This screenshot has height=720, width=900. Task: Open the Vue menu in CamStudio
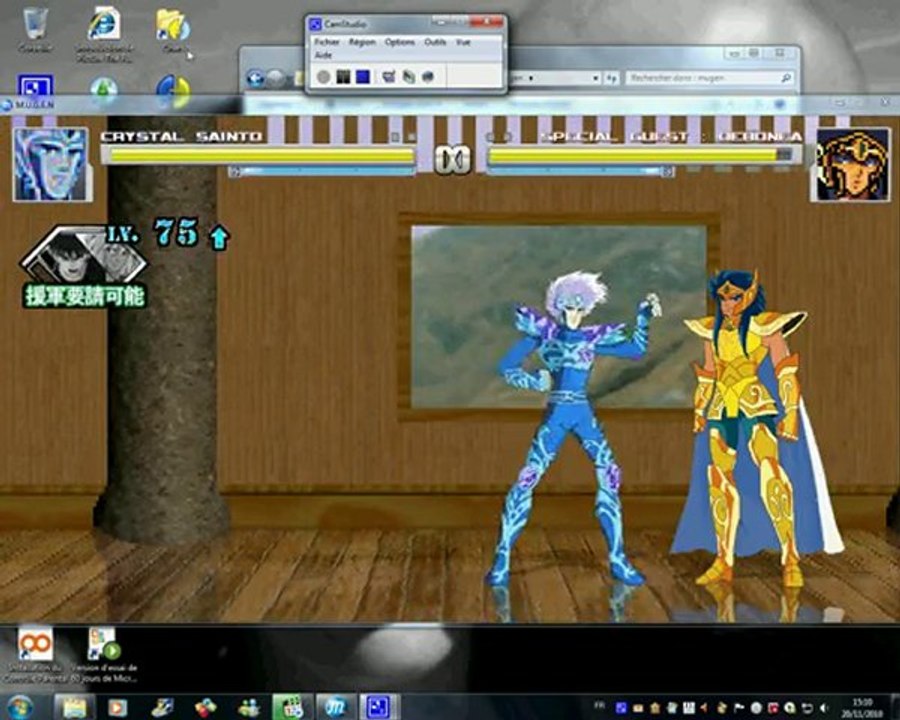pyautogui.click(x=463, y=42)
